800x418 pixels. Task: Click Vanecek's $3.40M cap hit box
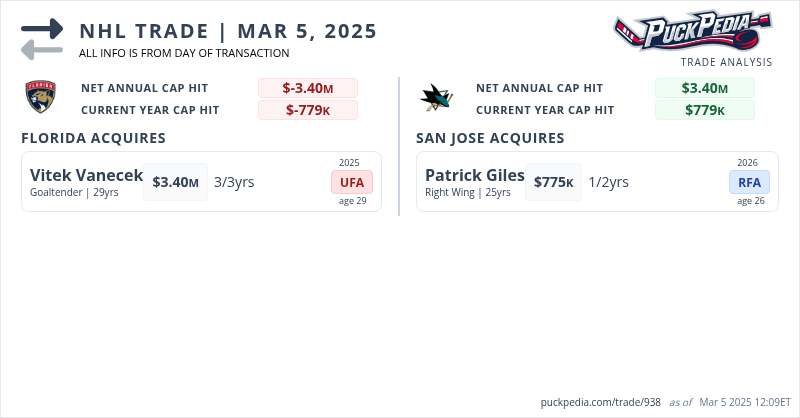click(175, 182)
